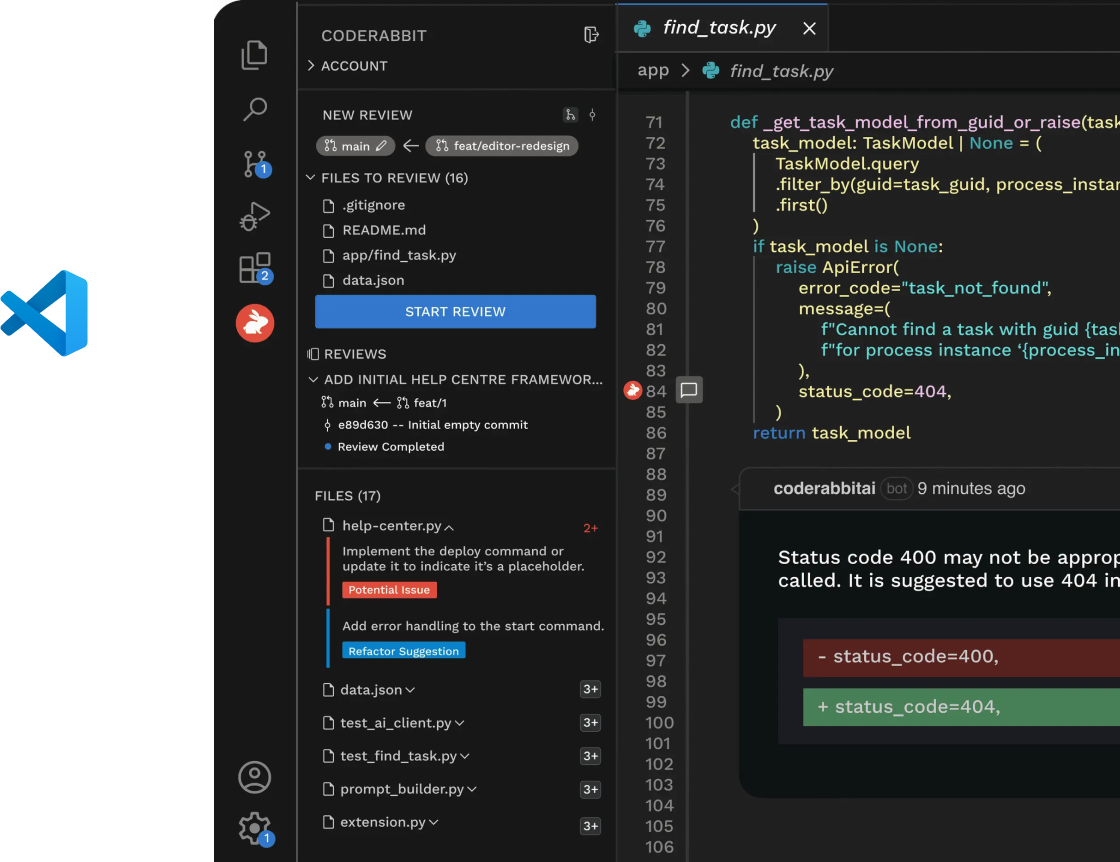Click the app breadcrumb segment
The width and height of the screenshot is (1120, 862).
(x=653, y=70)
